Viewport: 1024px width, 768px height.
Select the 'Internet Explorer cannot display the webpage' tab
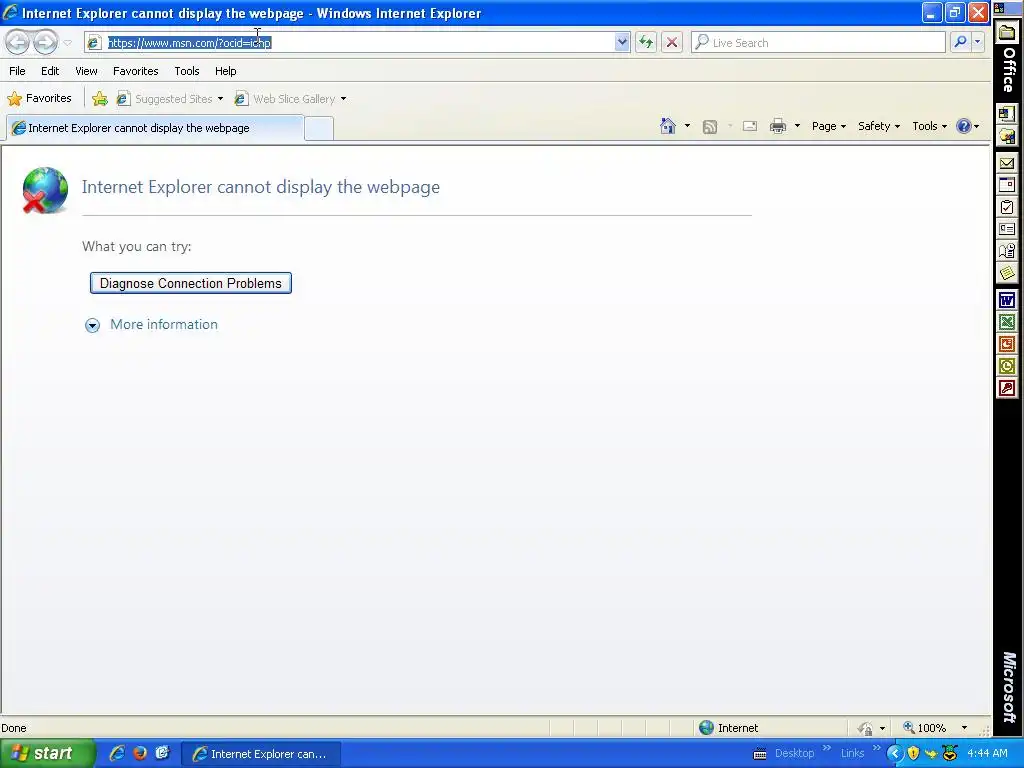coord(155,128)
